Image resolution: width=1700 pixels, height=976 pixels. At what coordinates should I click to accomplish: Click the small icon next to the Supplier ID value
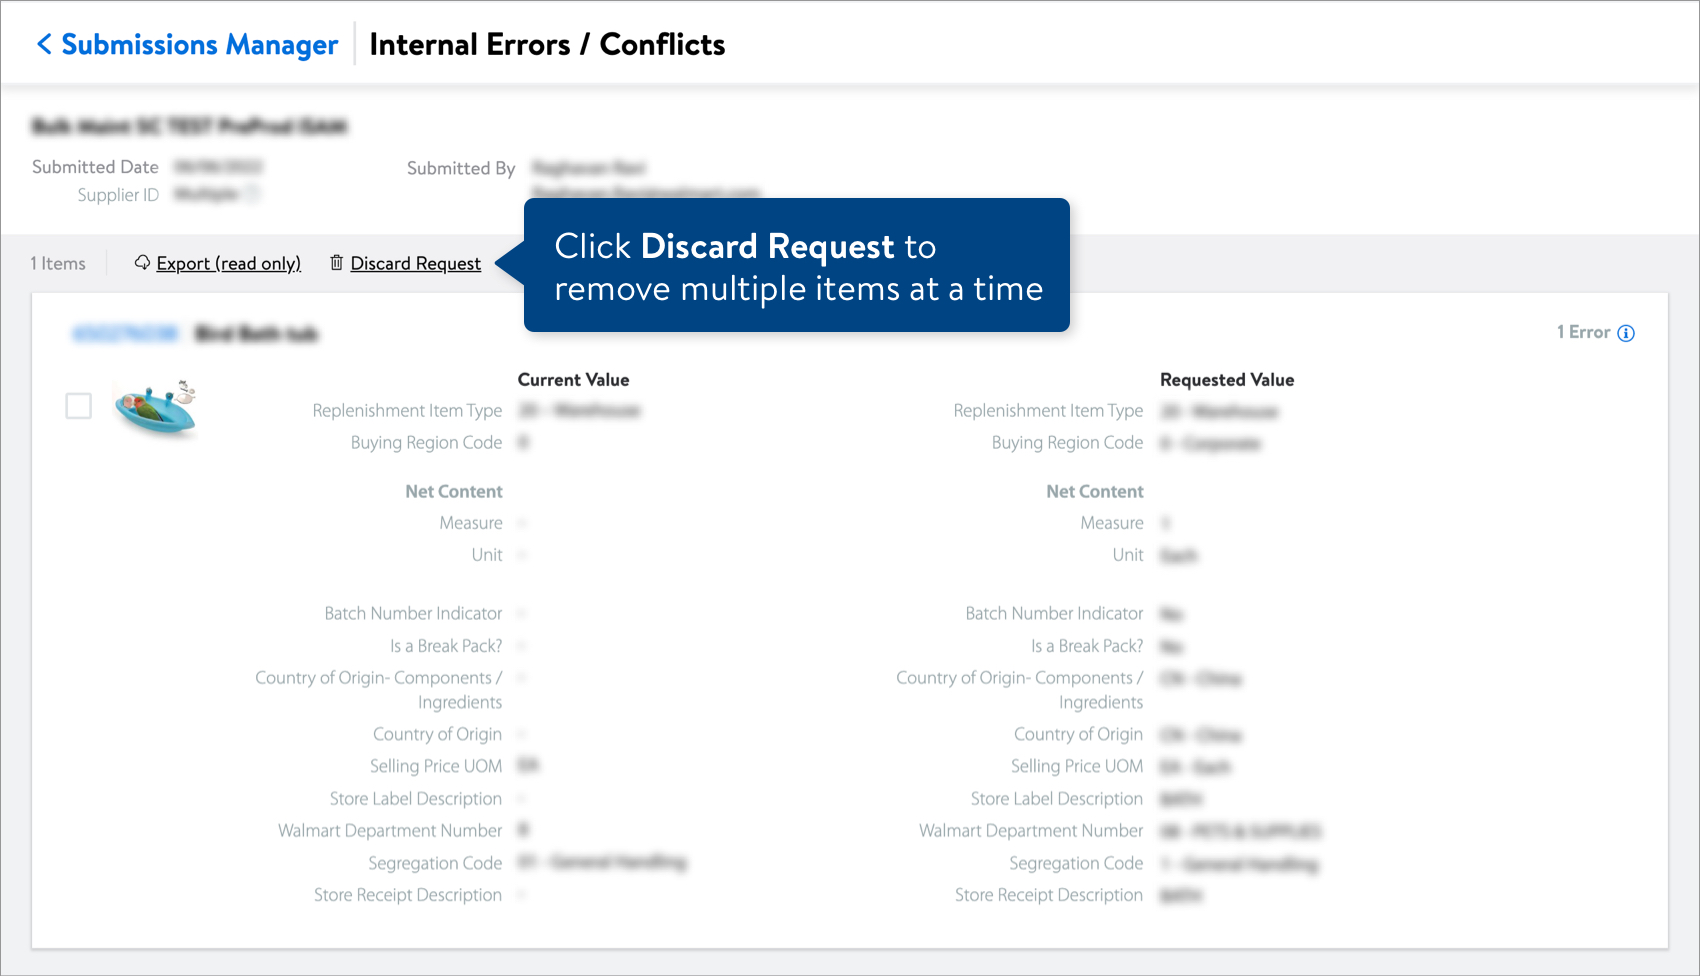(251, 194)
